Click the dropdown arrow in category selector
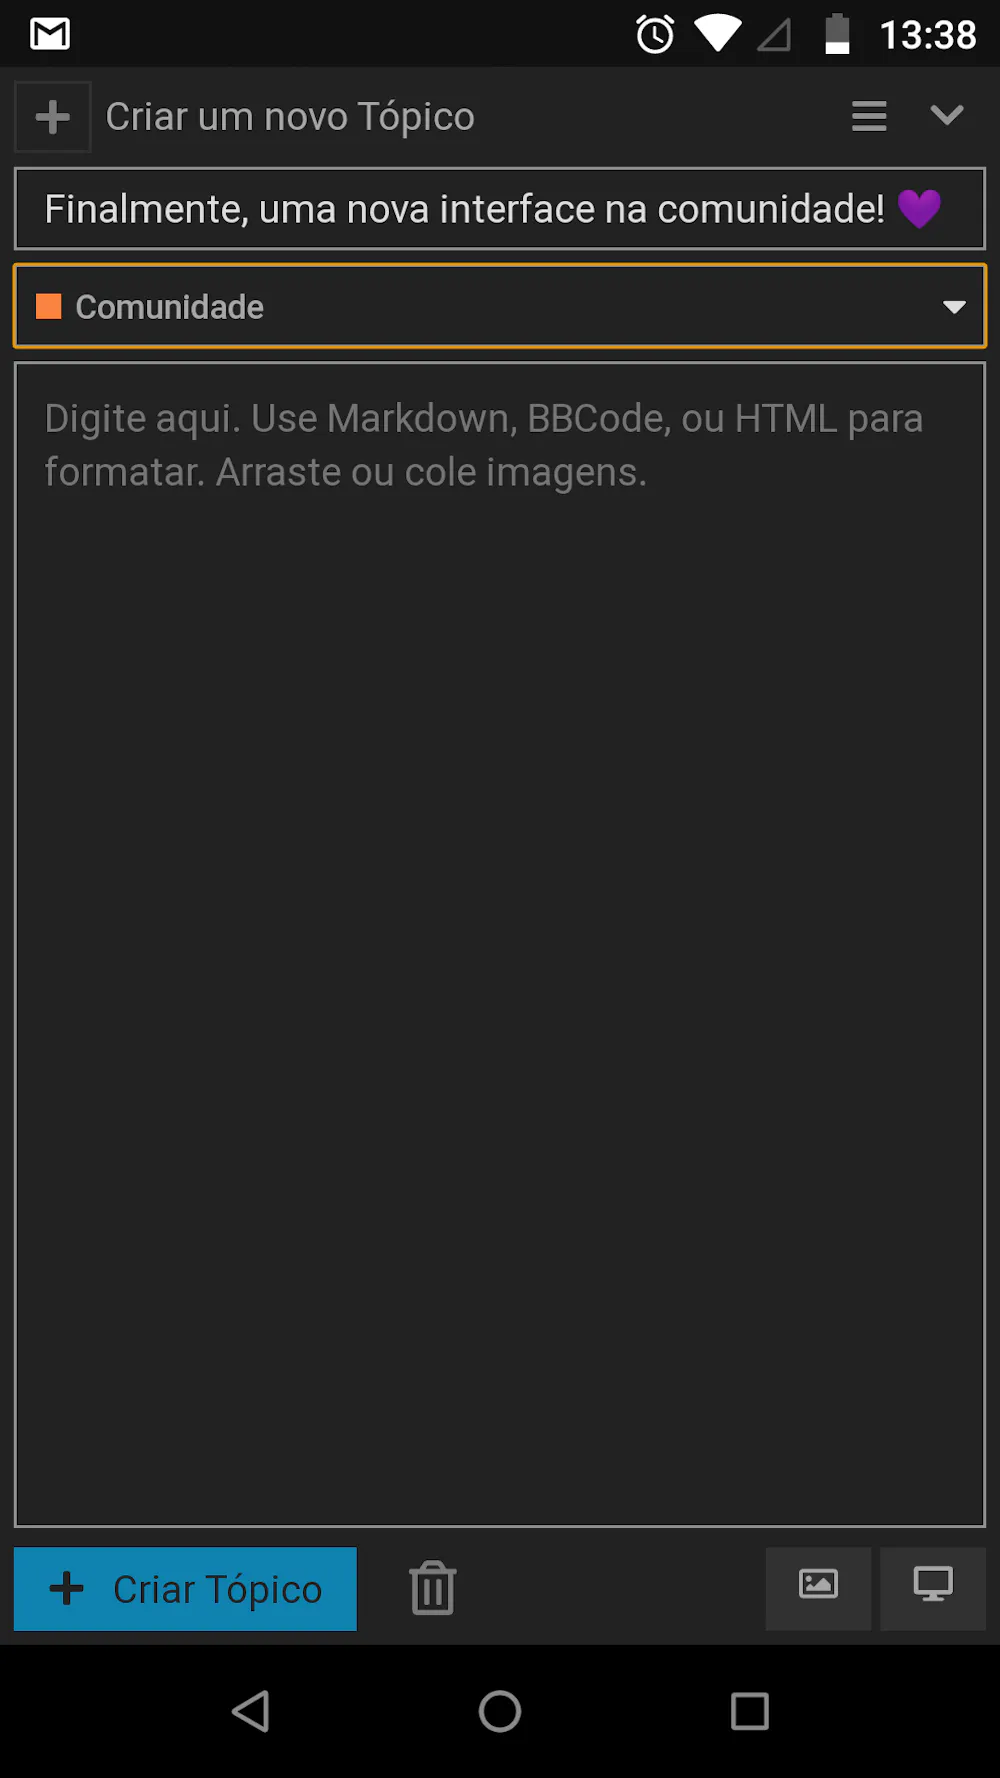 954,307
